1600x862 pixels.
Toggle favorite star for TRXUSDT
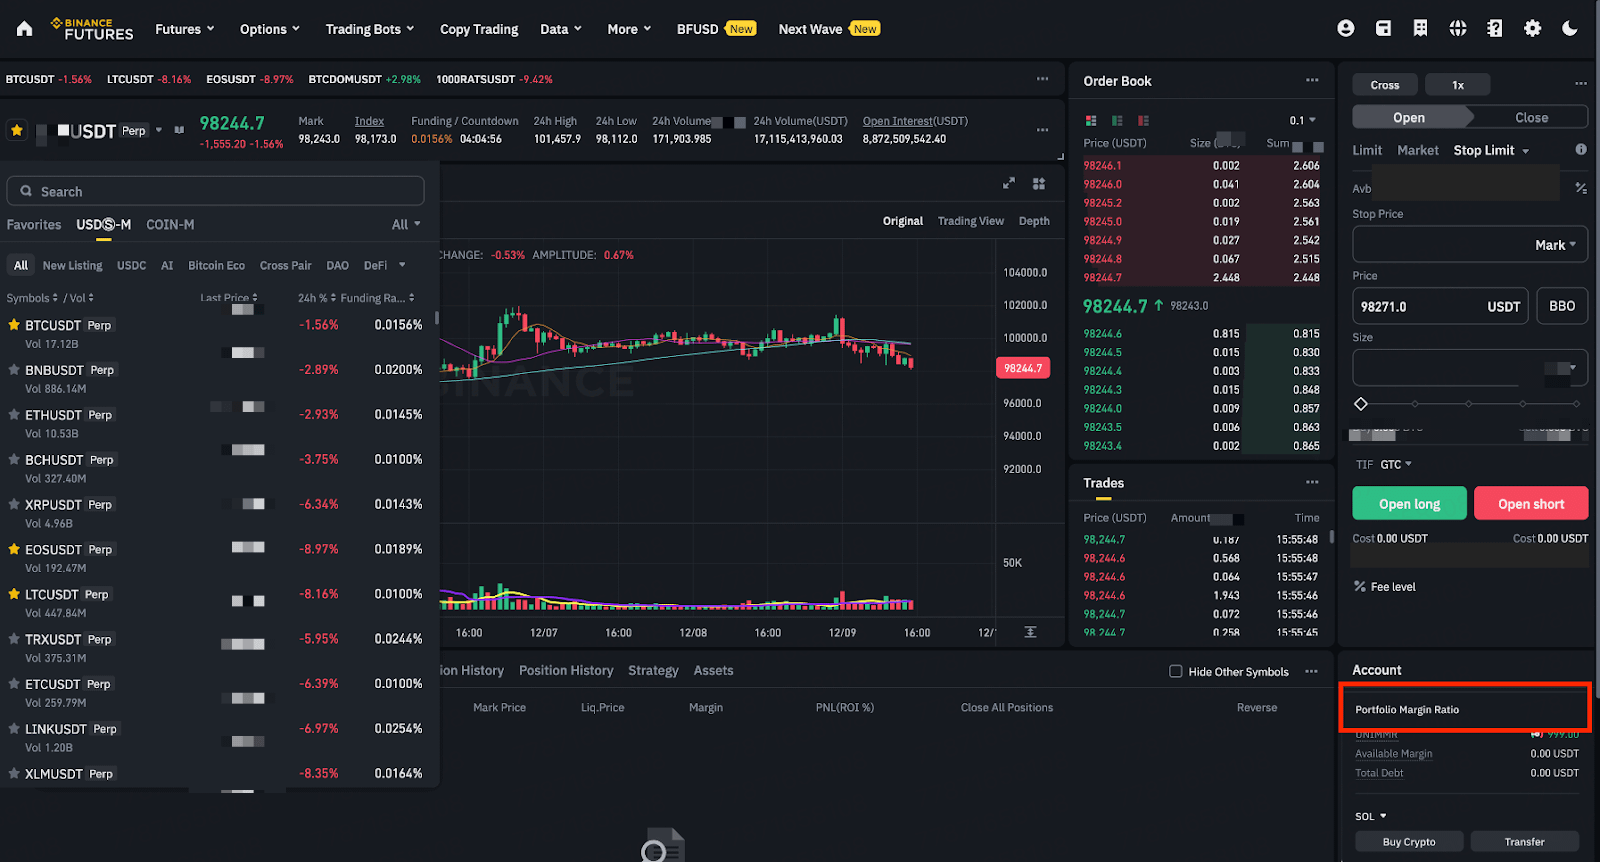(x=14, y=639)
